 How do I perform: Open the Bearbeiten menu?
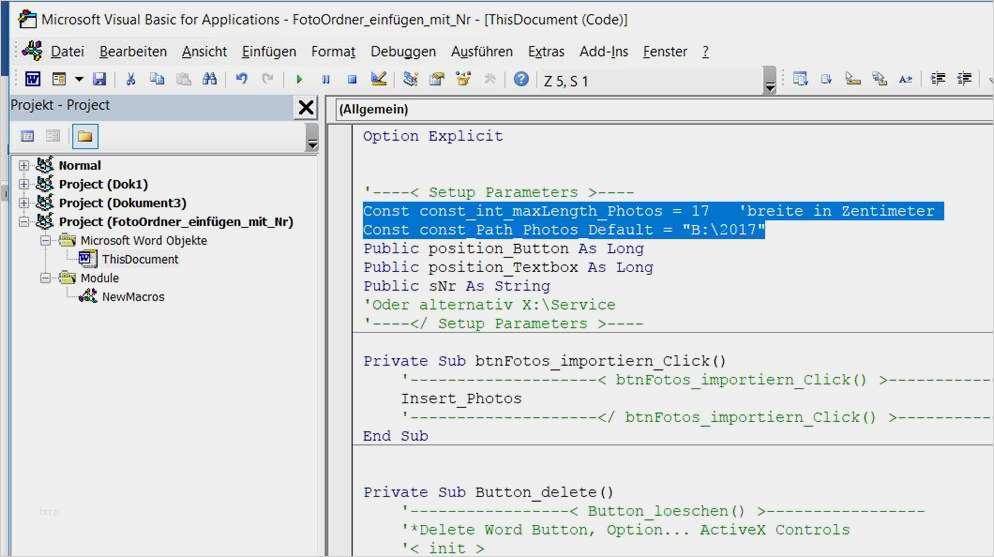pyautogui.click(x=133, y=51)
